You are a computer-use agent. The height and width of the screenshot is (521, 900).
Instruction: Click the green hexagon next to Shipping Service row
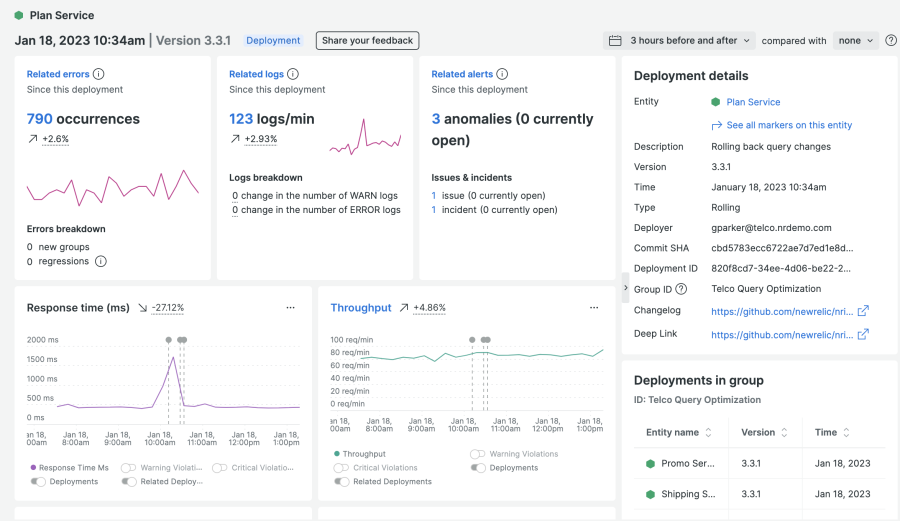(x=650, y=494)
